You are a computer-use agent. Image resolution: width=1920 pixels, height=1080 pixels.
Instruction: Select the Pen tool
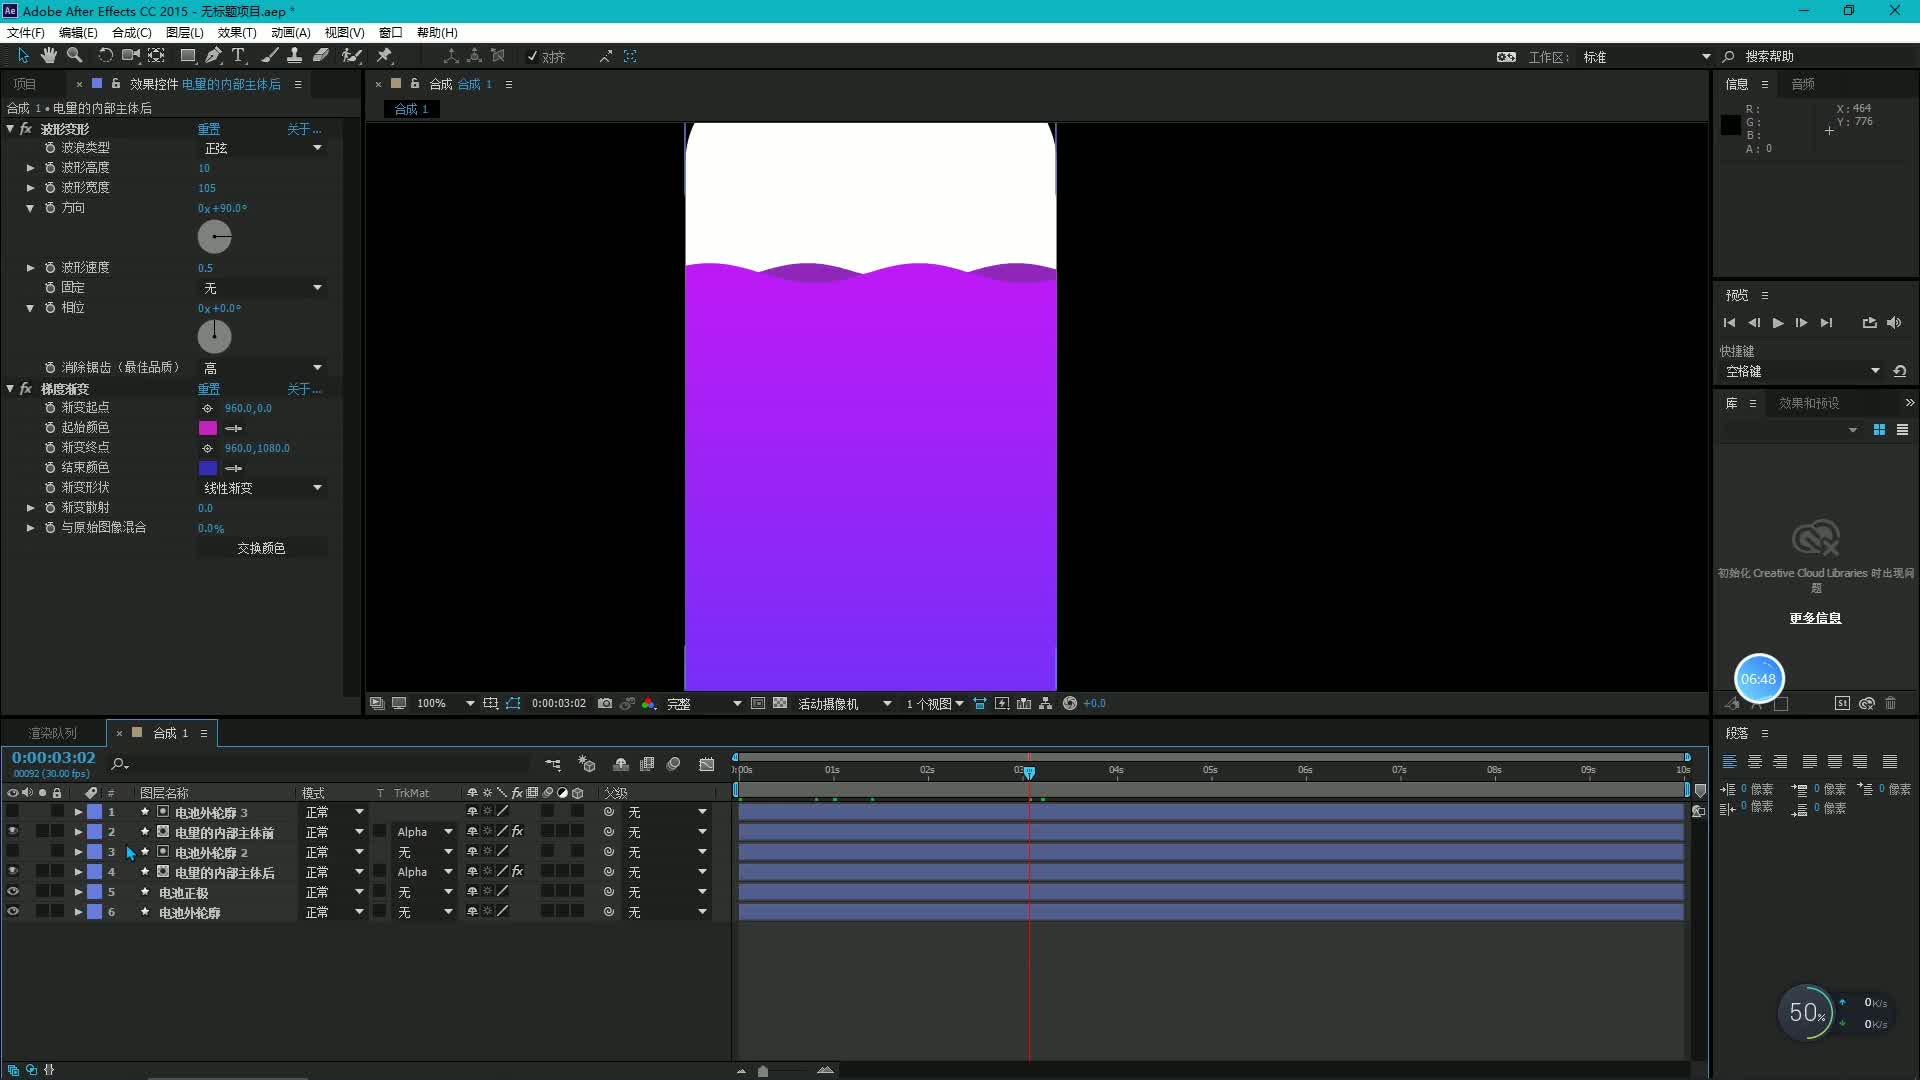coord(213,56)
